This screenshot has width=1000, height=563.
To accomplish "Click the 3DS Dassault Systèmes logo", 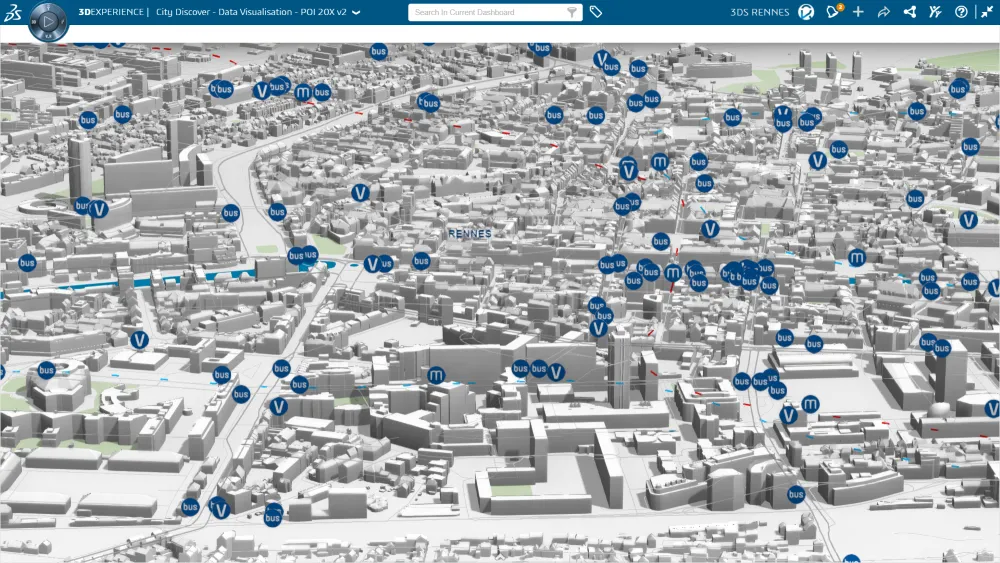I will (13, 12).
